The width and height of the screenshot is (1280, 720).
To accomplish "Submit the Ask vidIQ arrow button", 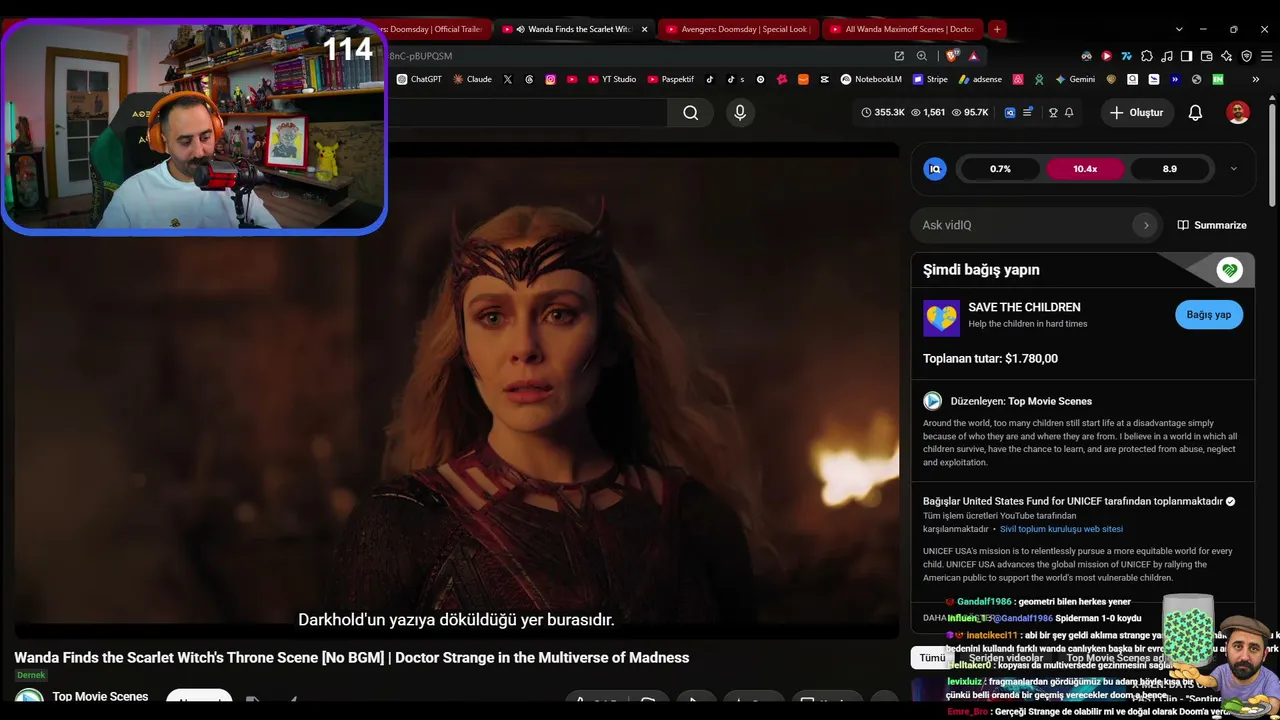I will (1146, 225).
